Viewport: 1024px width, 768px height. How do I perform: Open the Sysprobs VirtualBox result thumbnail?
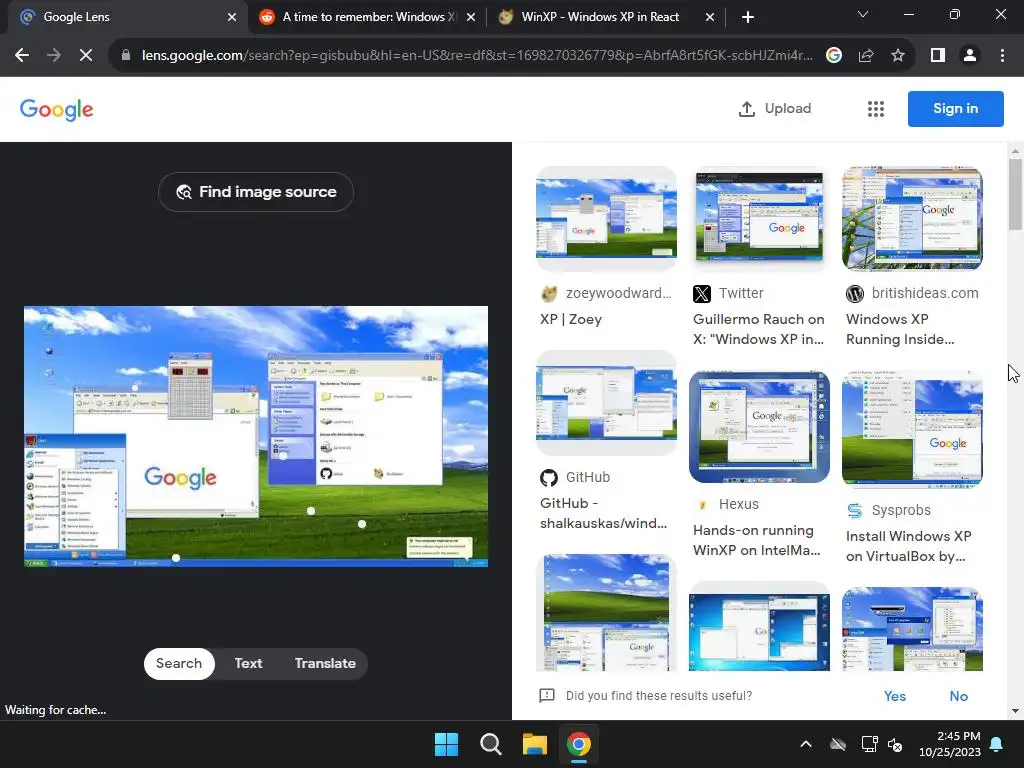(x=912, y=428)
